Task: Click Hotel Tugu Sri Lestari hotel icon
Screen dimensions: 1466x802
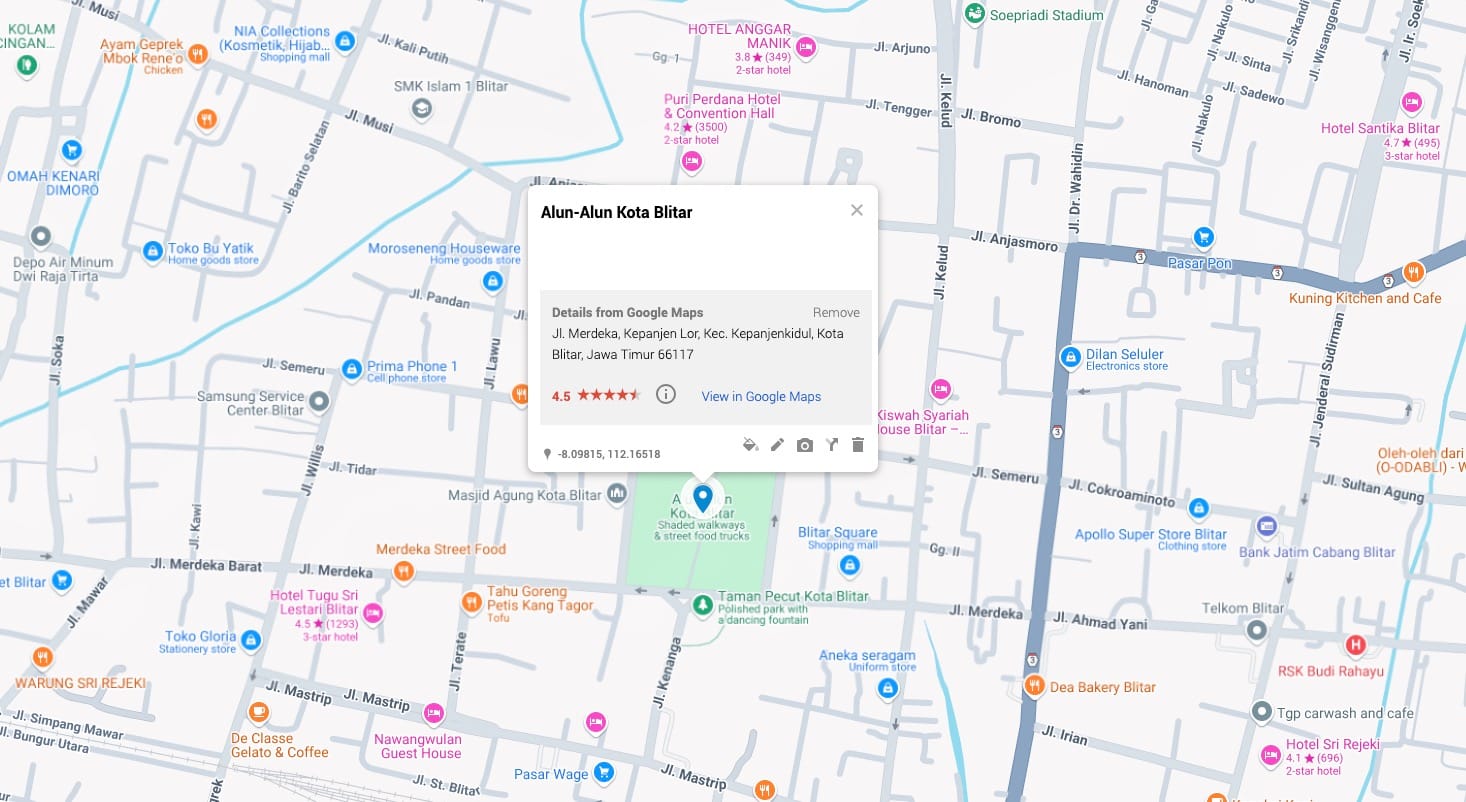Action: tap(373, 613)
